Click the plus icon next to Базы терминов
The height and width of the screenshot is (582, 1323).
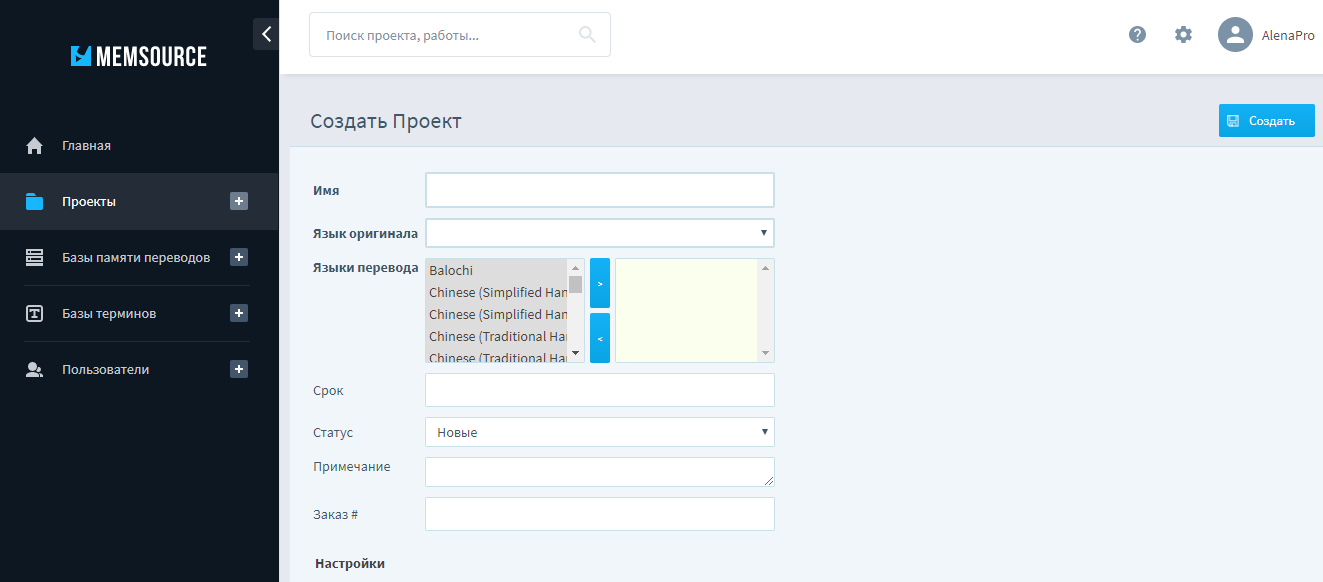pos(239,313)
